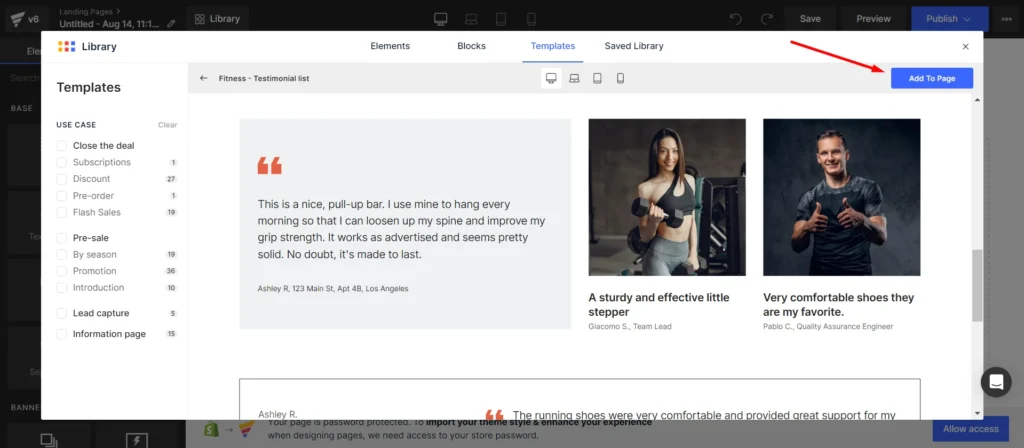Select laptop preview icon in template bar

574,78
